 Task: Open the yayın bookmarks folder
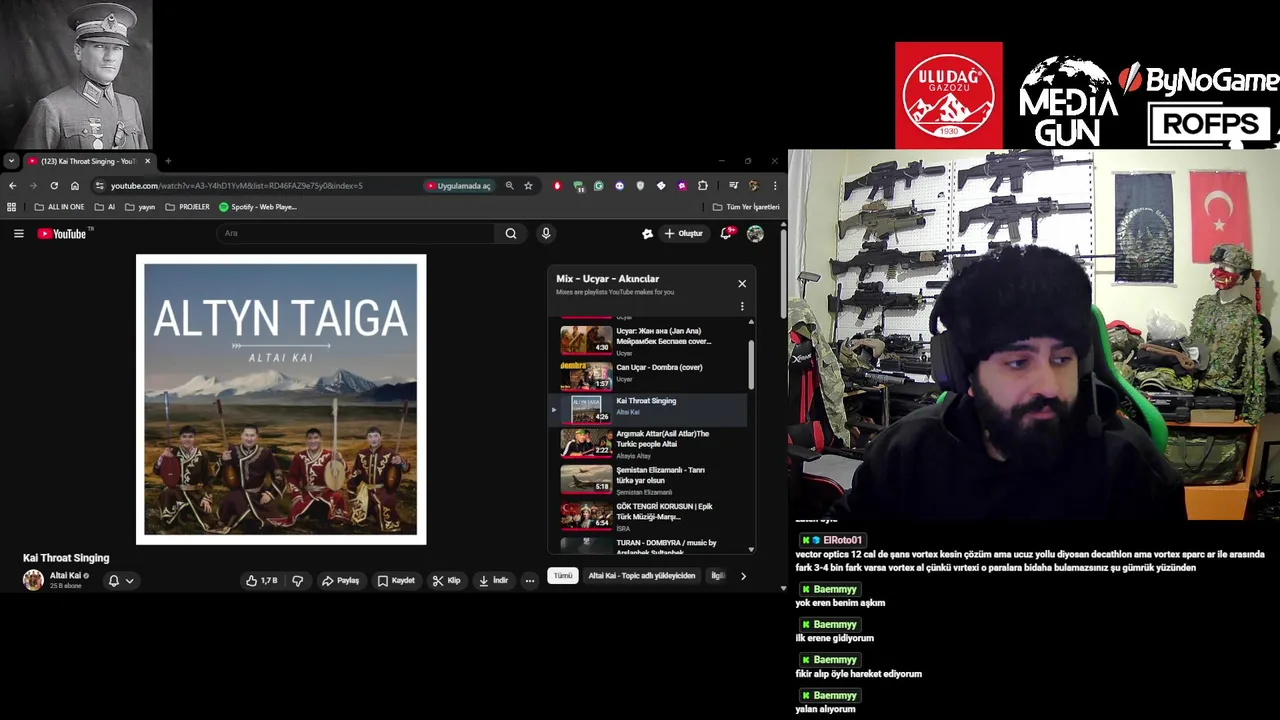(140, 207)
